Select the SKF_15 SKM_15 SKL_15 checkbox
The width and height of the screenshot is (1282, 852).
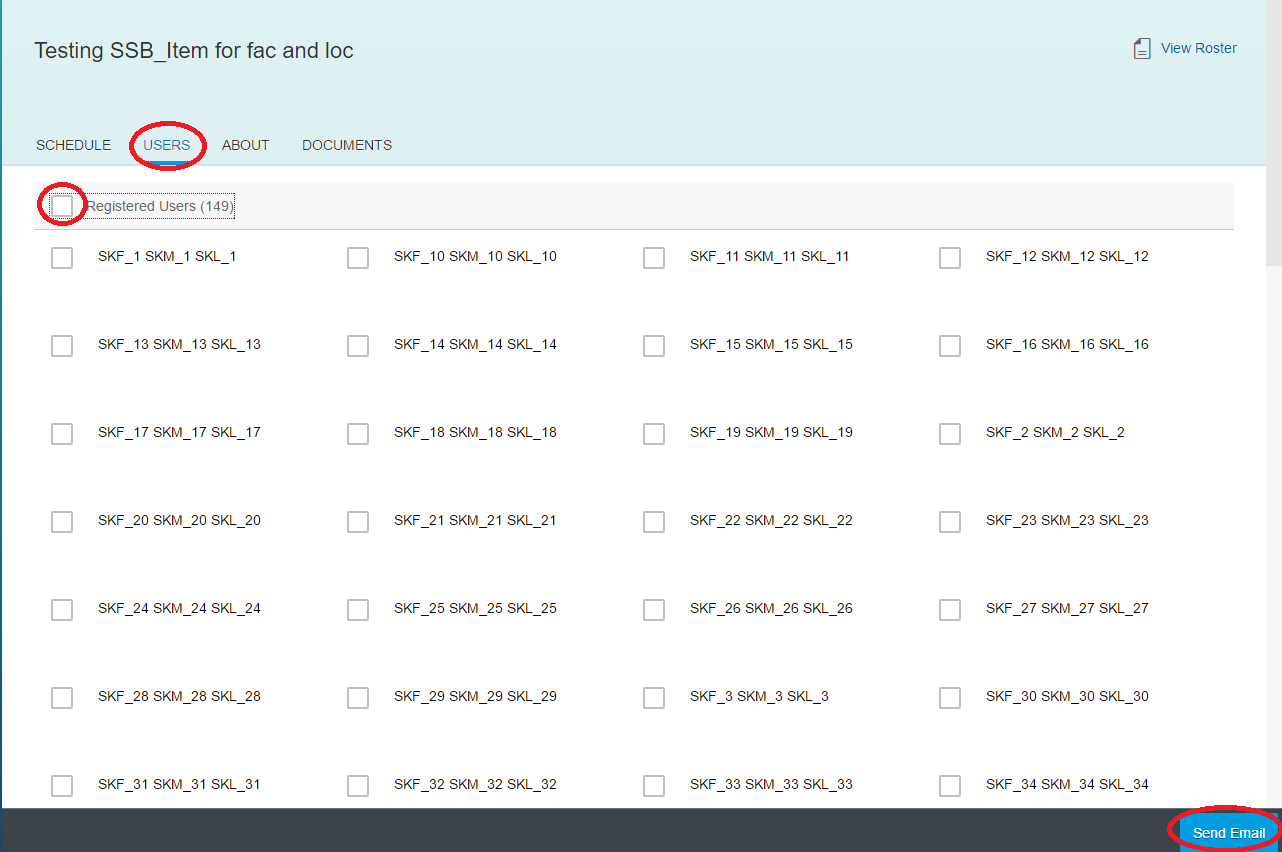(x=654, y=346)
